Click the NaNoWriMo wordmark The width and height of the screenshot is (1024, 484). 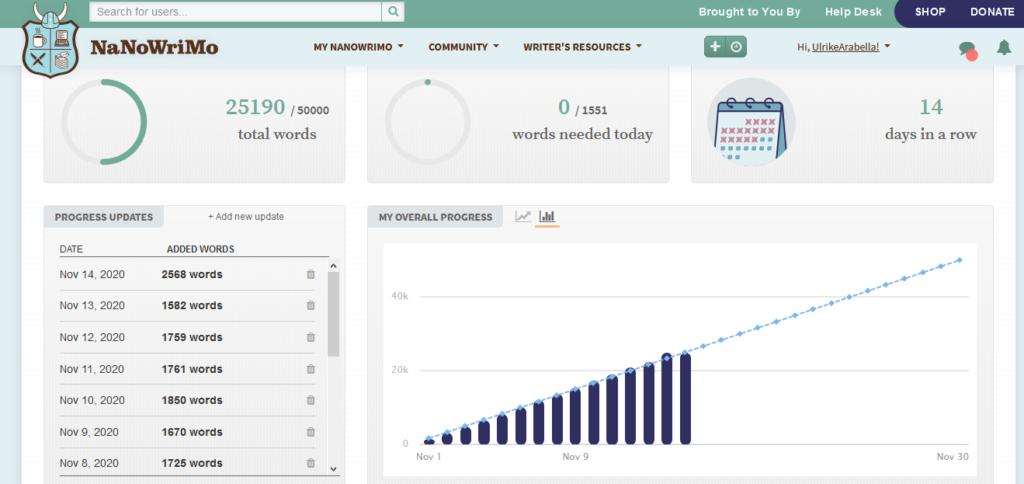tap(154, 47)
